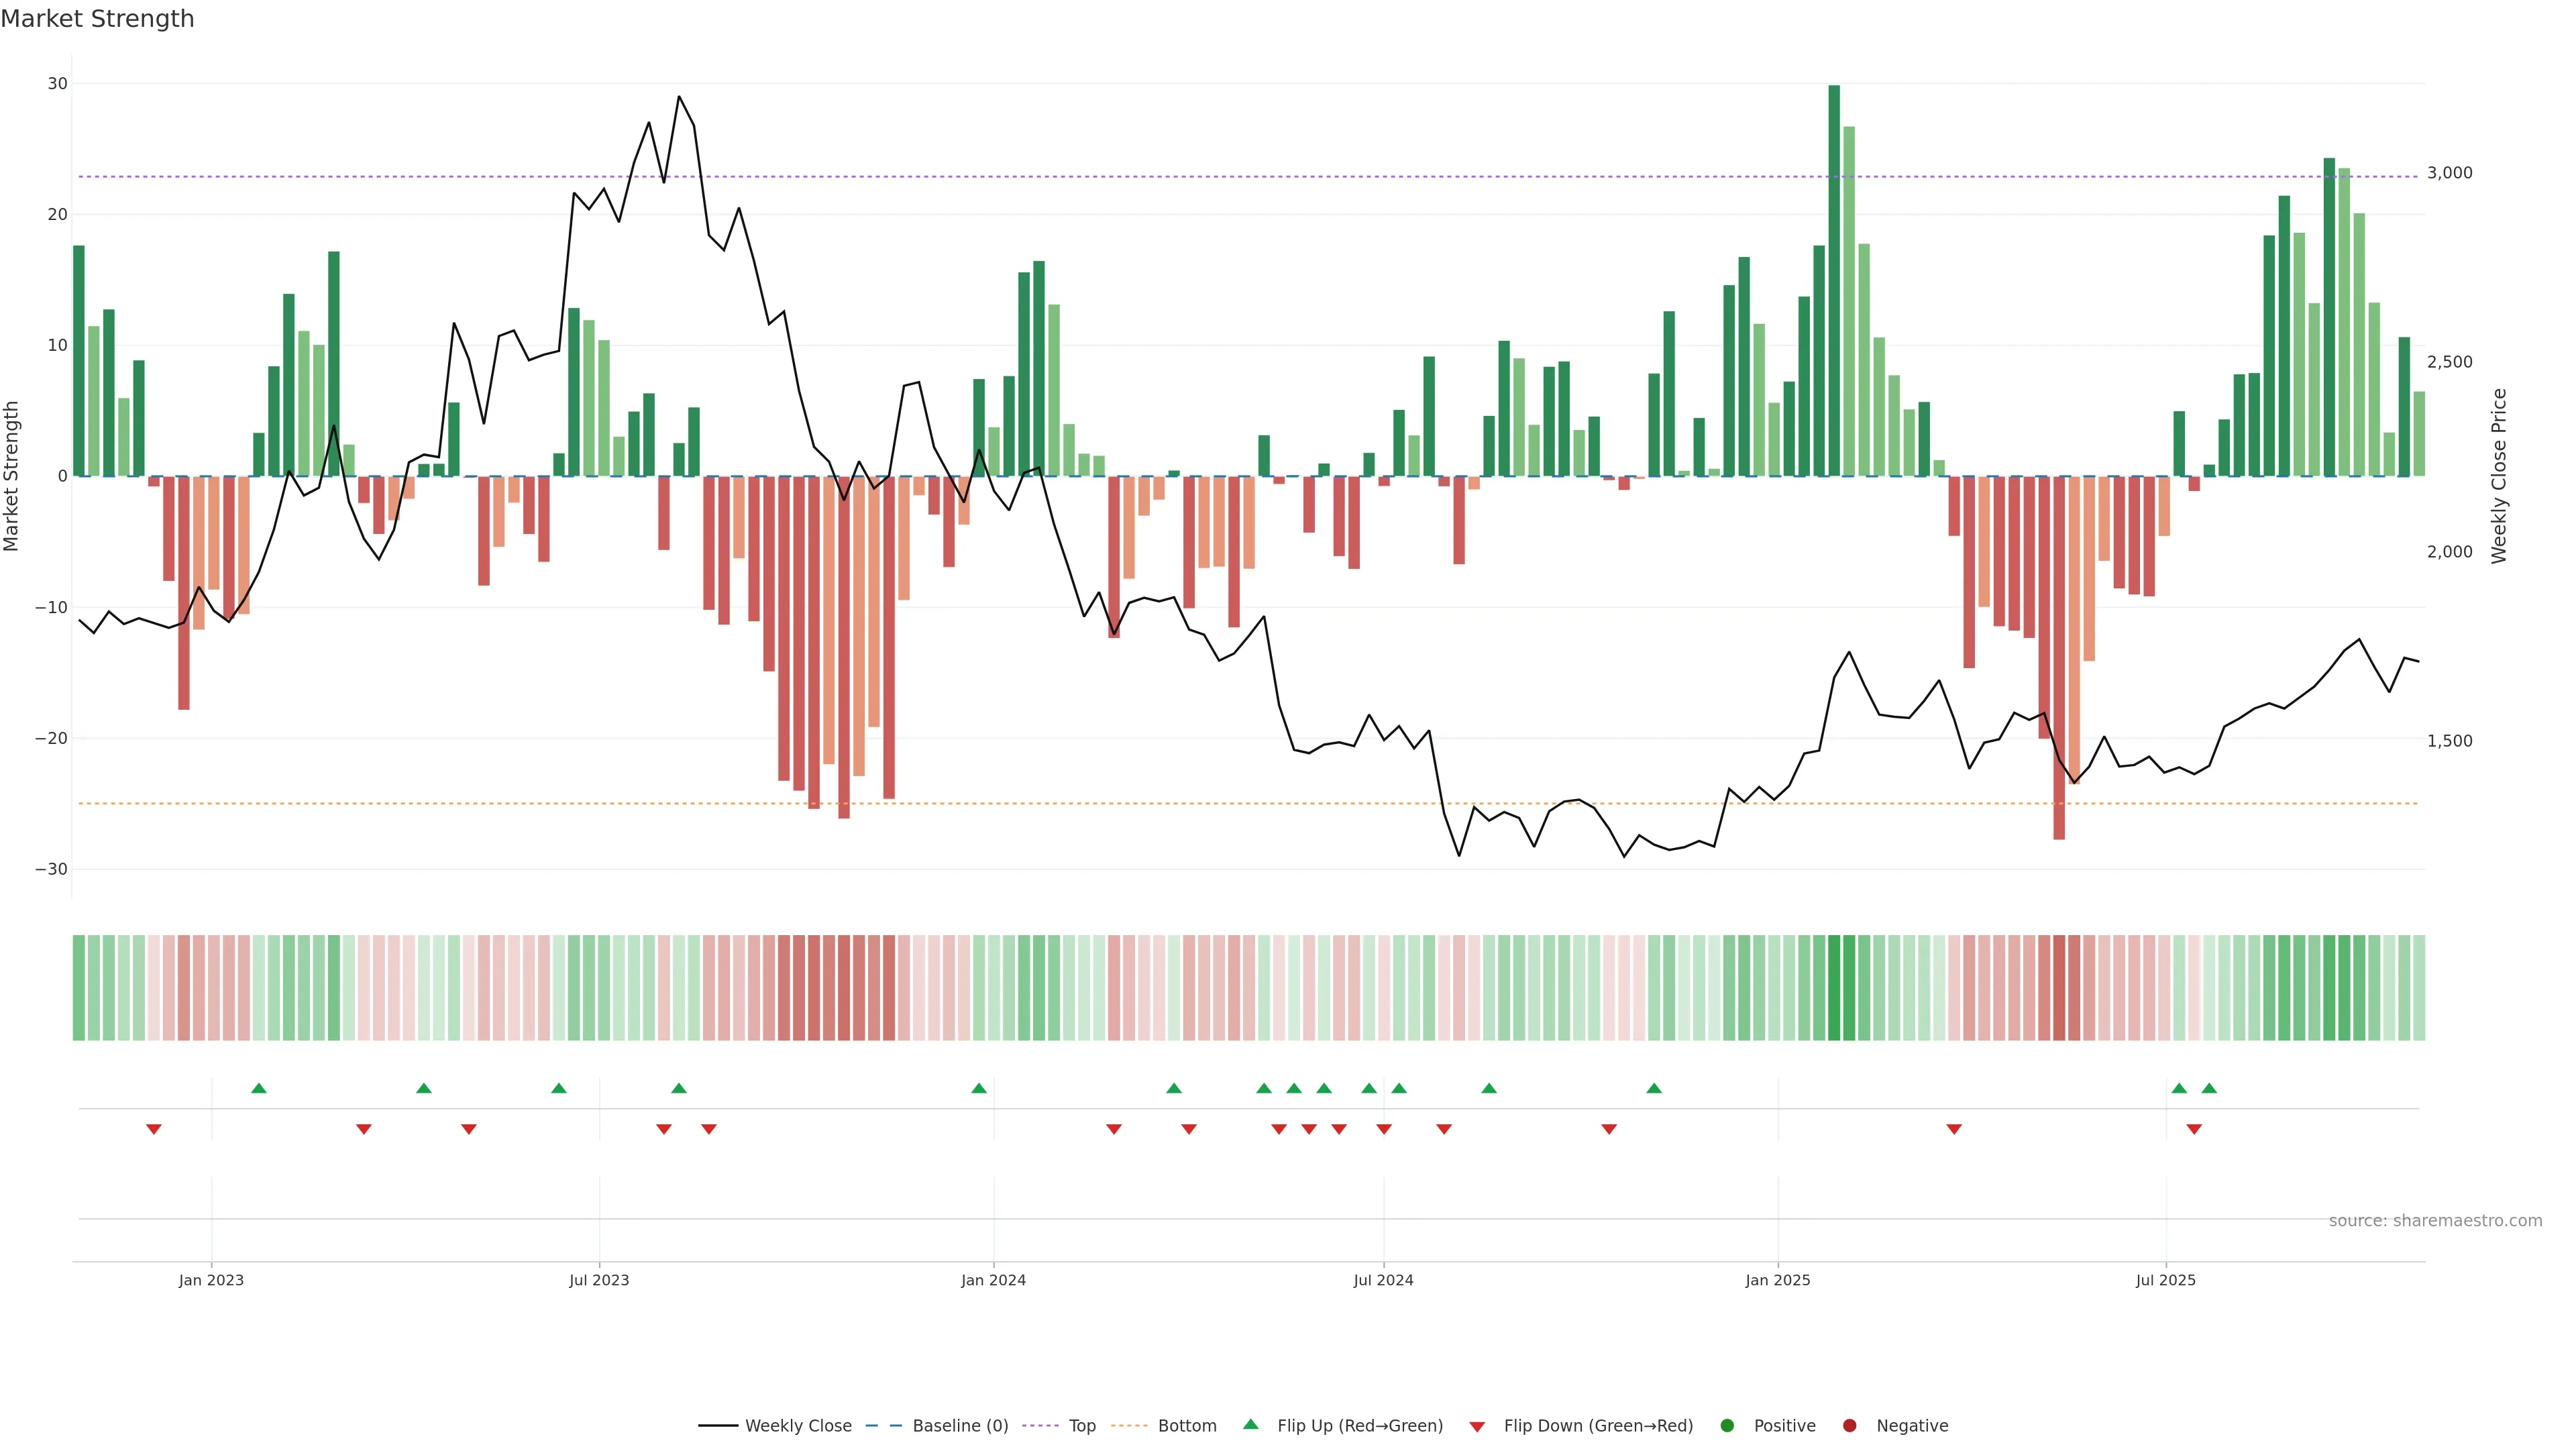Click the Jul 2023 axis label
The height and width of the screenshot is (1449, 2576).
pyautogui.click(x=599, y=1280)
